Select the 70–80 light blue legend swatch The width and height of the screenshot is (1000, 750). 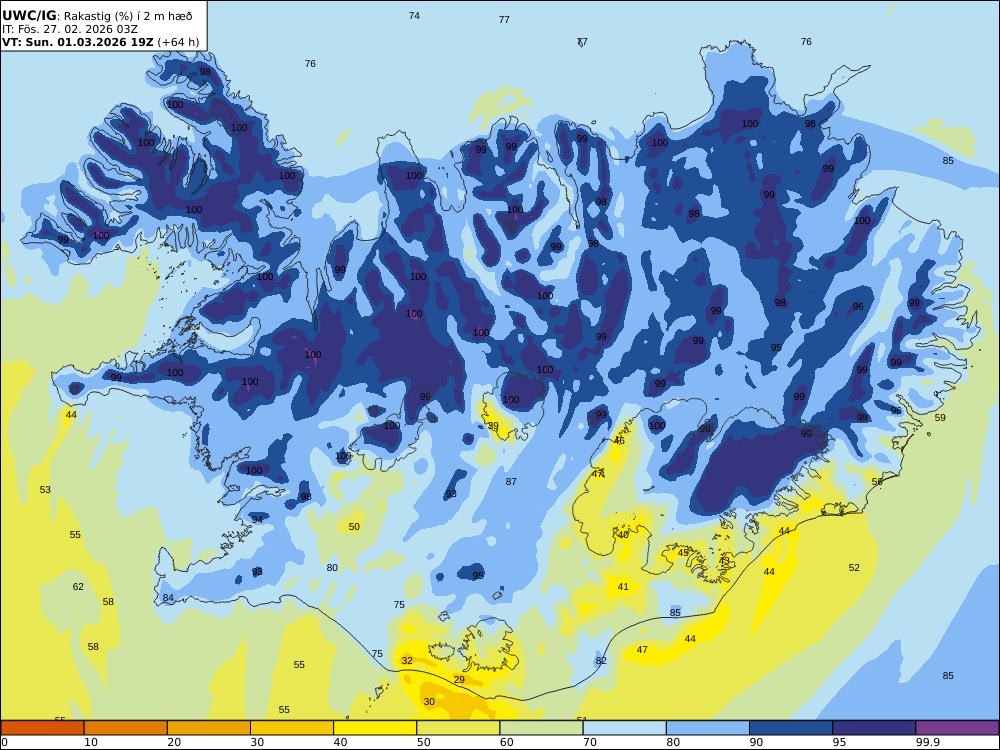point(624,728)
